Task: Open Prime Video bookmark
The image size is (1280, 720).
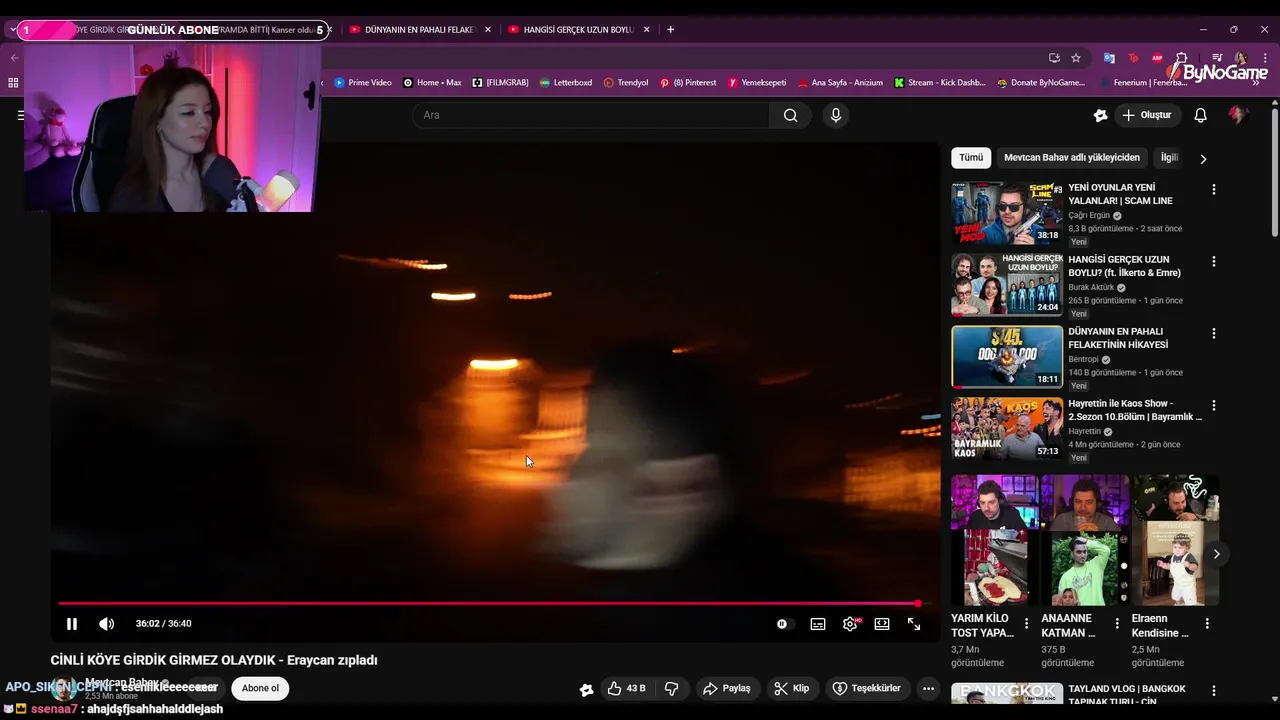Action: [362, 83]
